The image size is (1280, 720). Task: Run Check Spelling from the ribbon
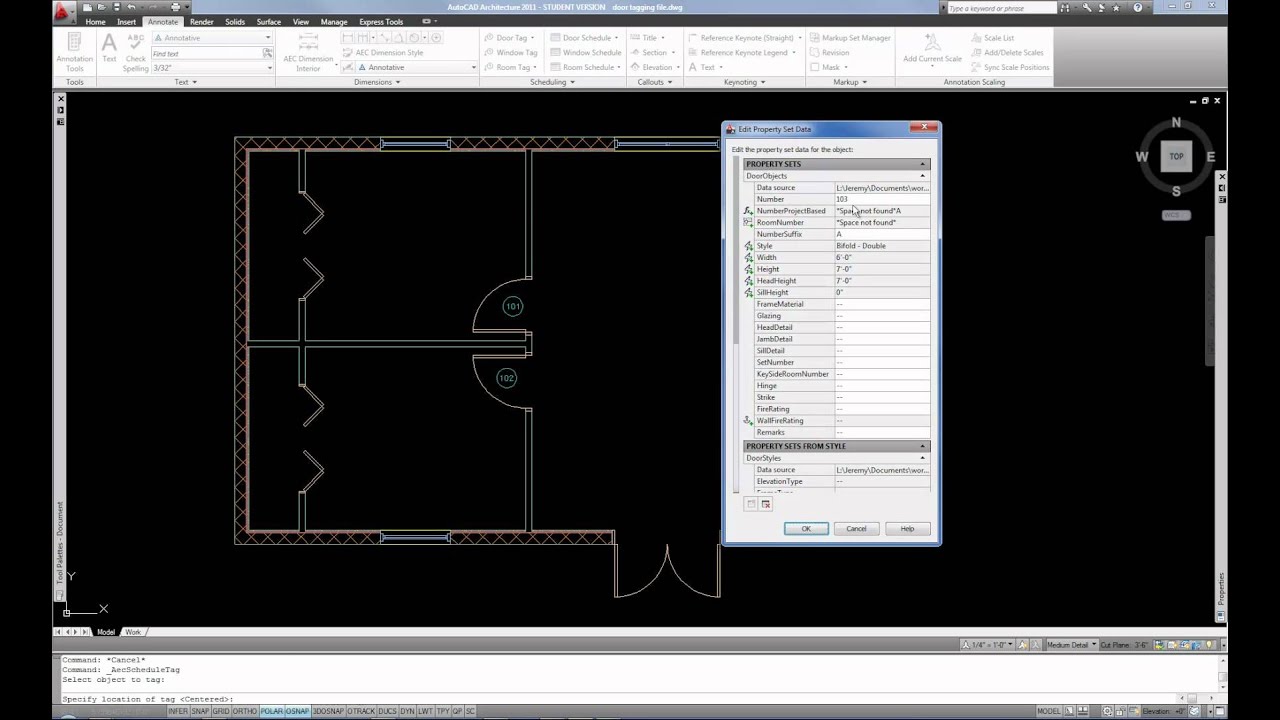coord(136,52)
